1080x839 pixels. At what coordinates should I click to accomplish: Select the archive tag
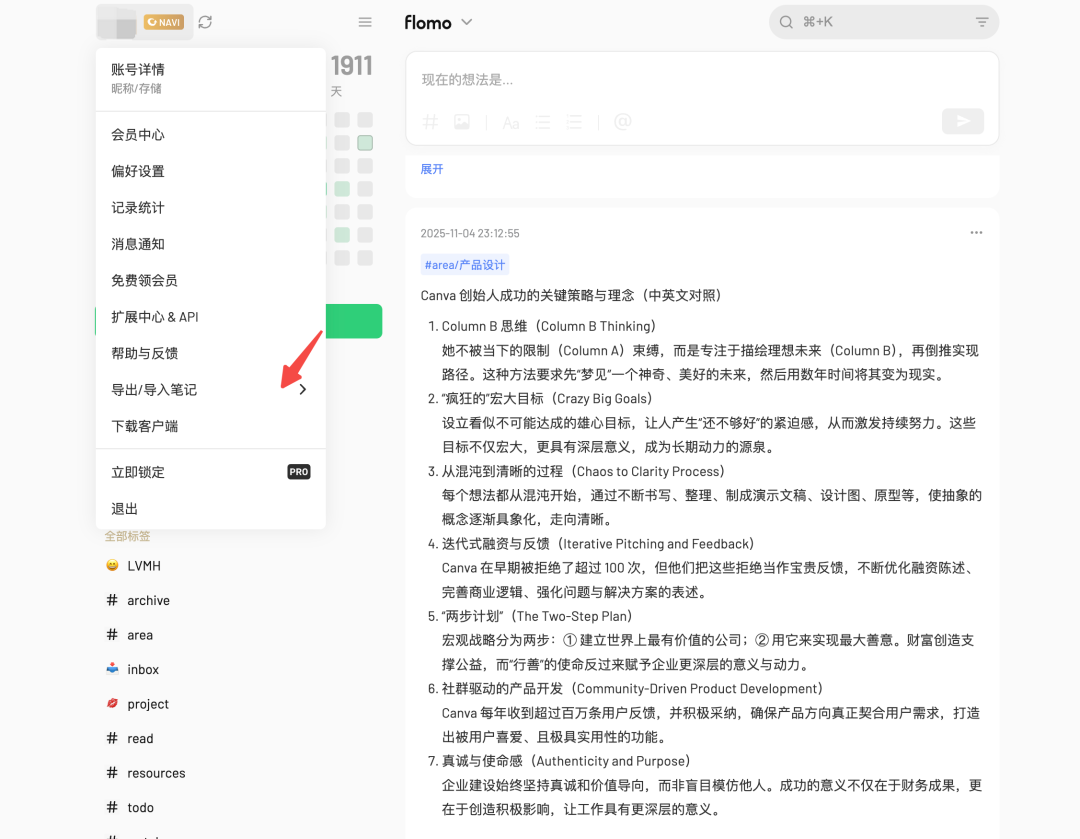point(148,601)
